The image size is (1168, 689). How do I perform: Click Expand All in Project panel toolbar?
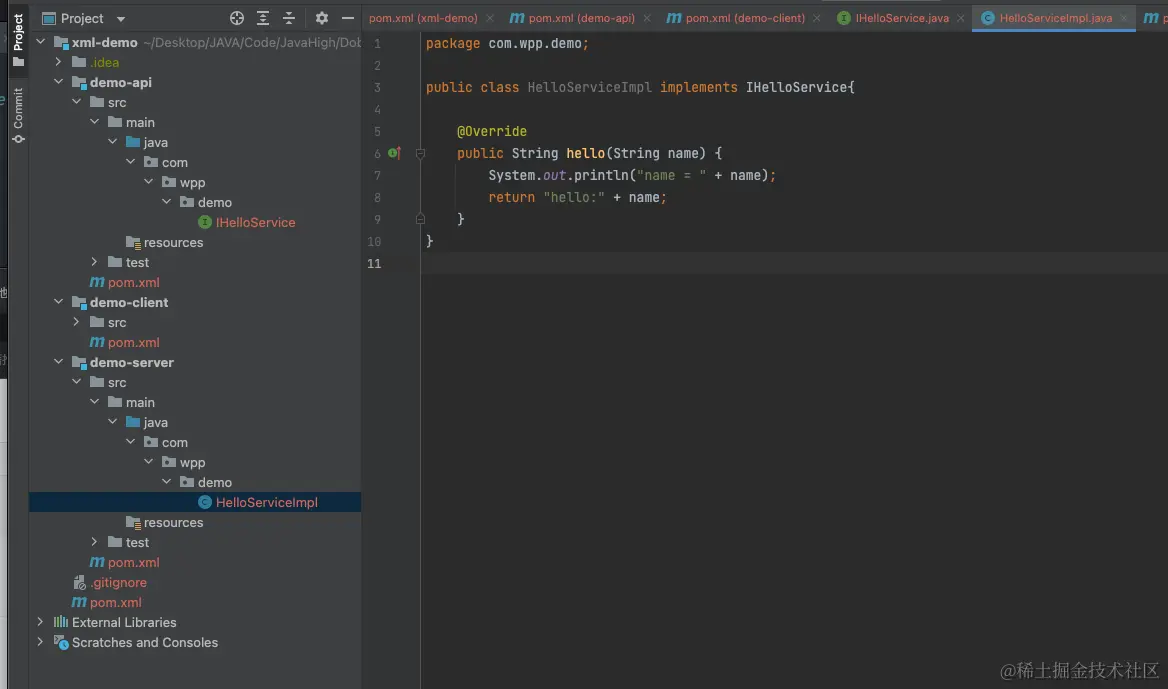(x=263, y=18)
